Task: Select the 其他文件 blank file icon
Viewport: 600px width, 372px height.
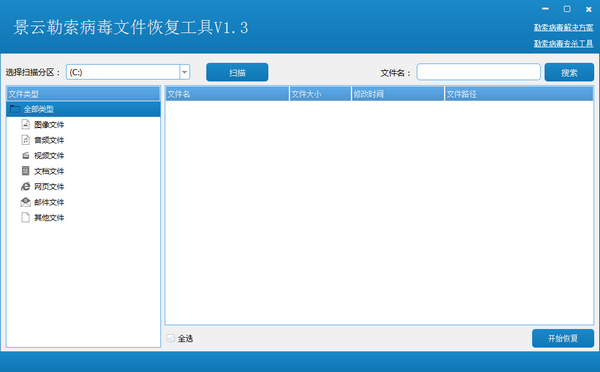Action: tap(26, 217)
